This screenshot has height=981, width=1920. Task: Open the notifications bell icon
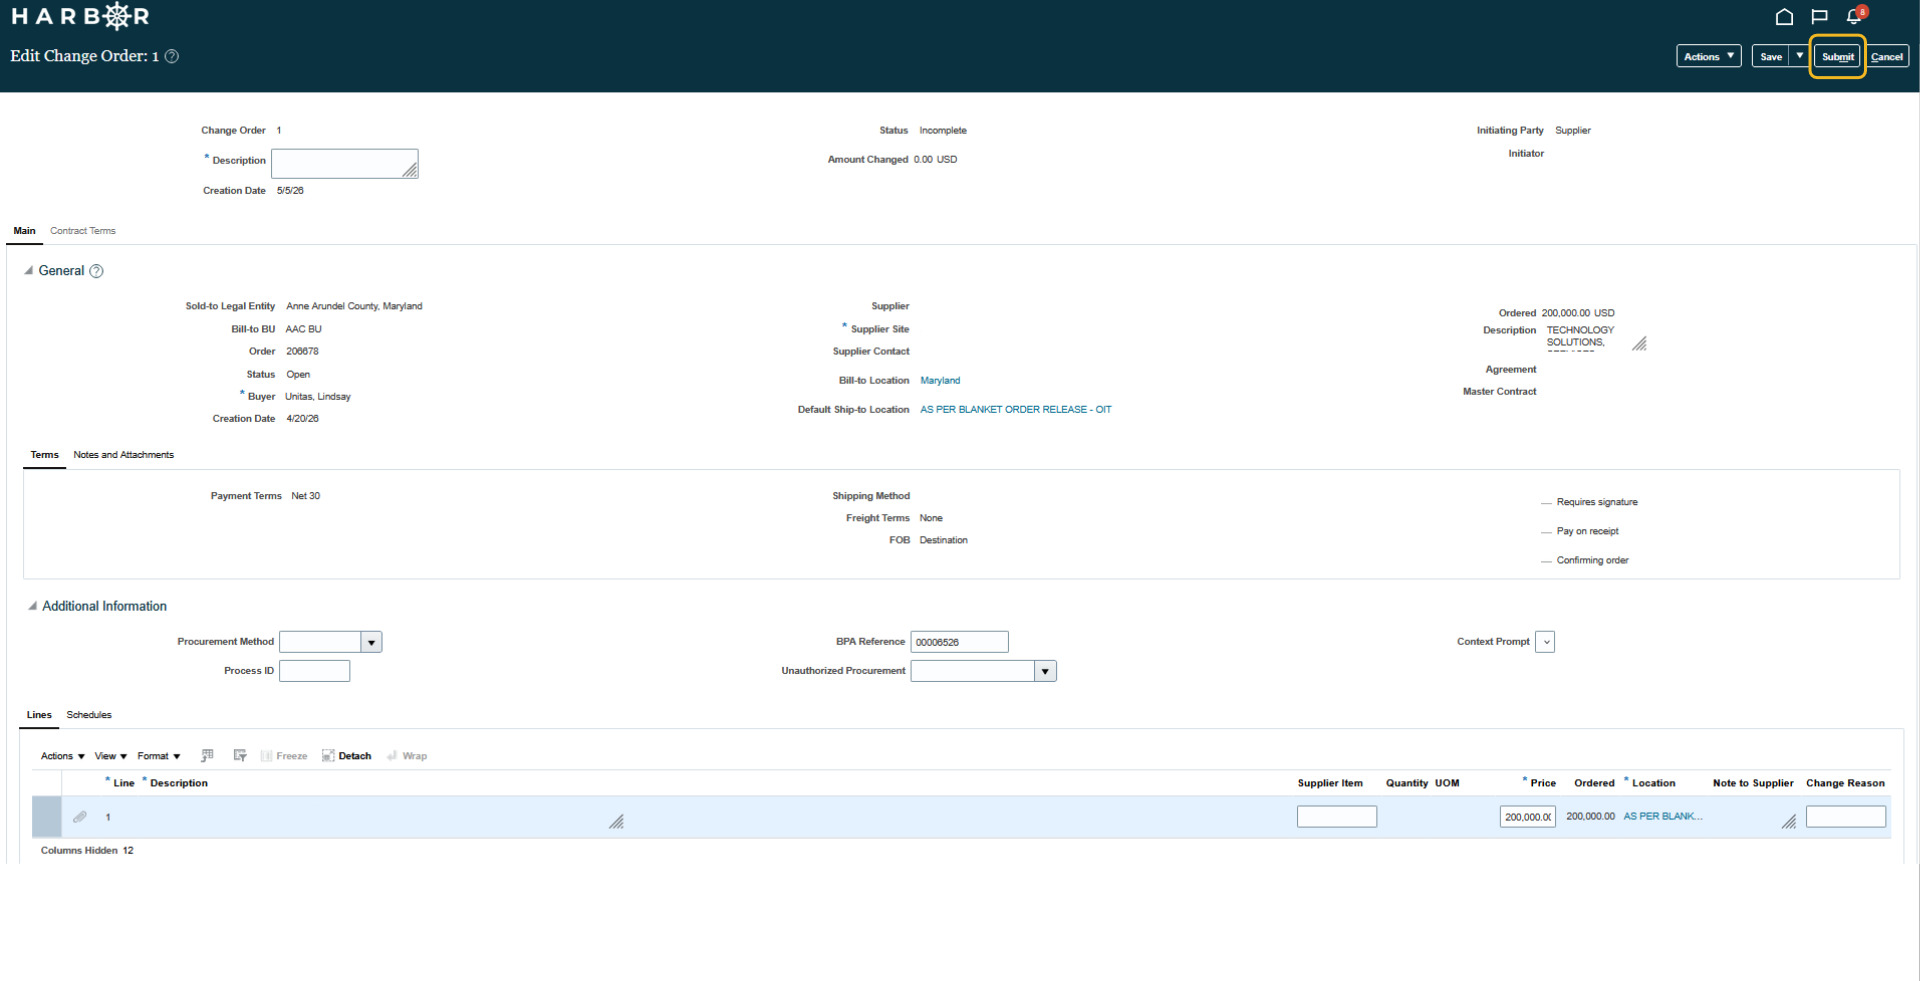coord(1853,16)
